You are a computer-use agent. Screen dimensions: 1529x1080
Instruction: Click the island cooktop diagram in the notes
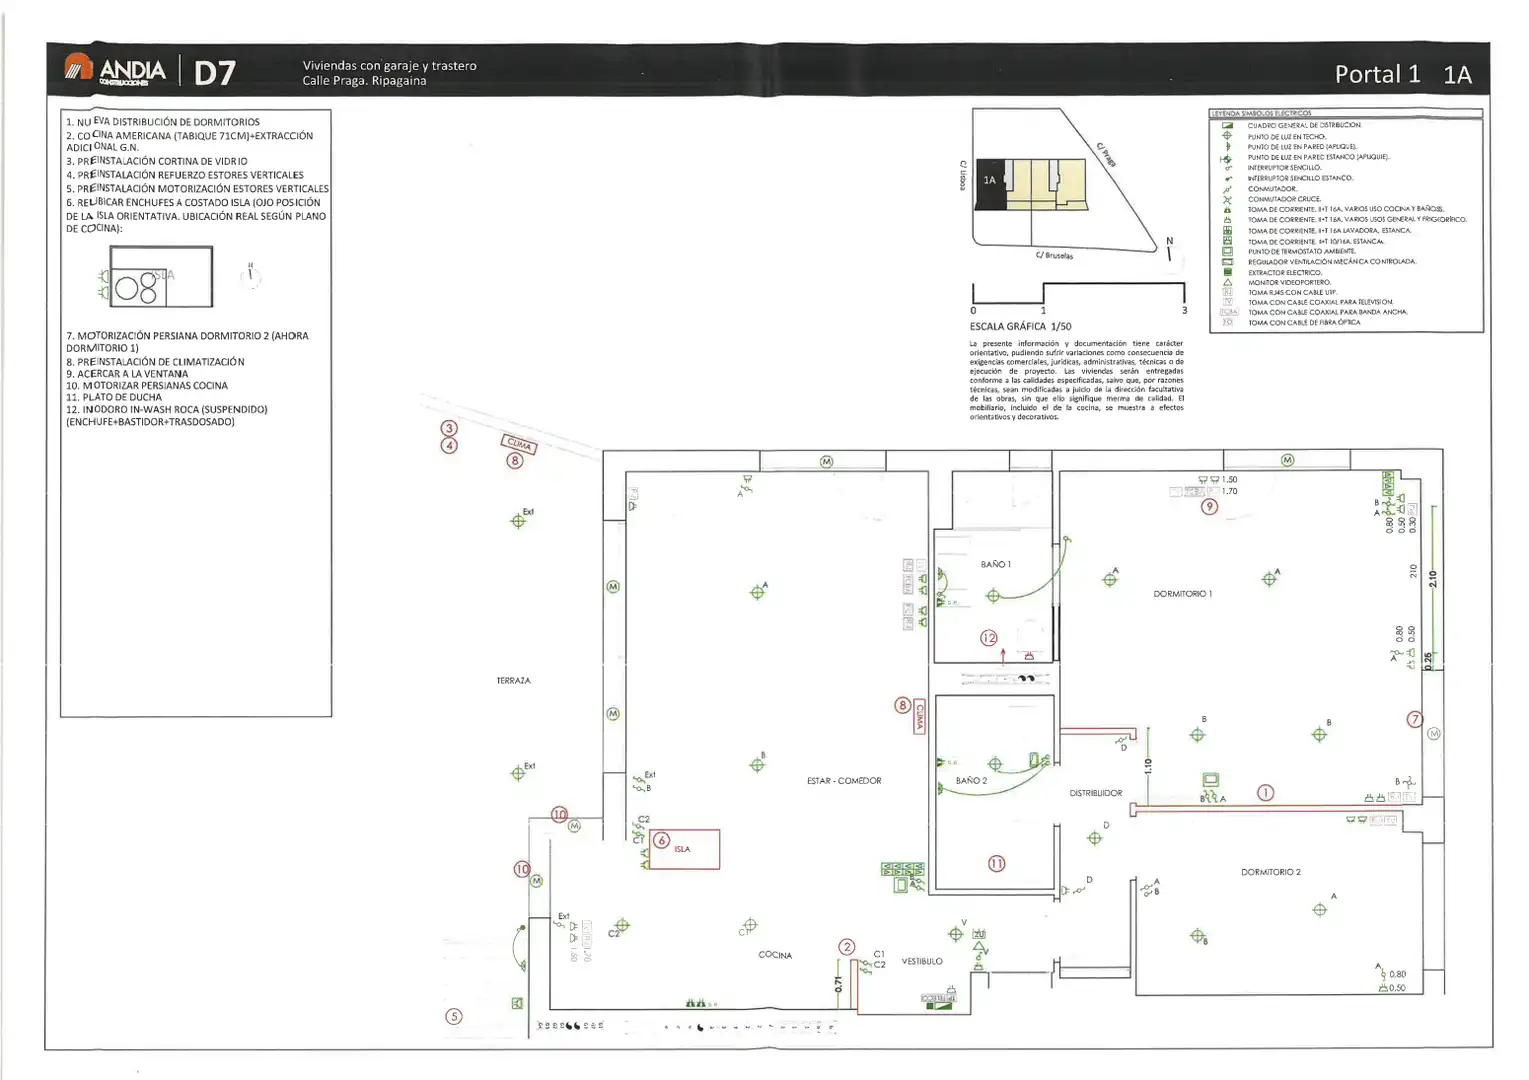point(155,277)
